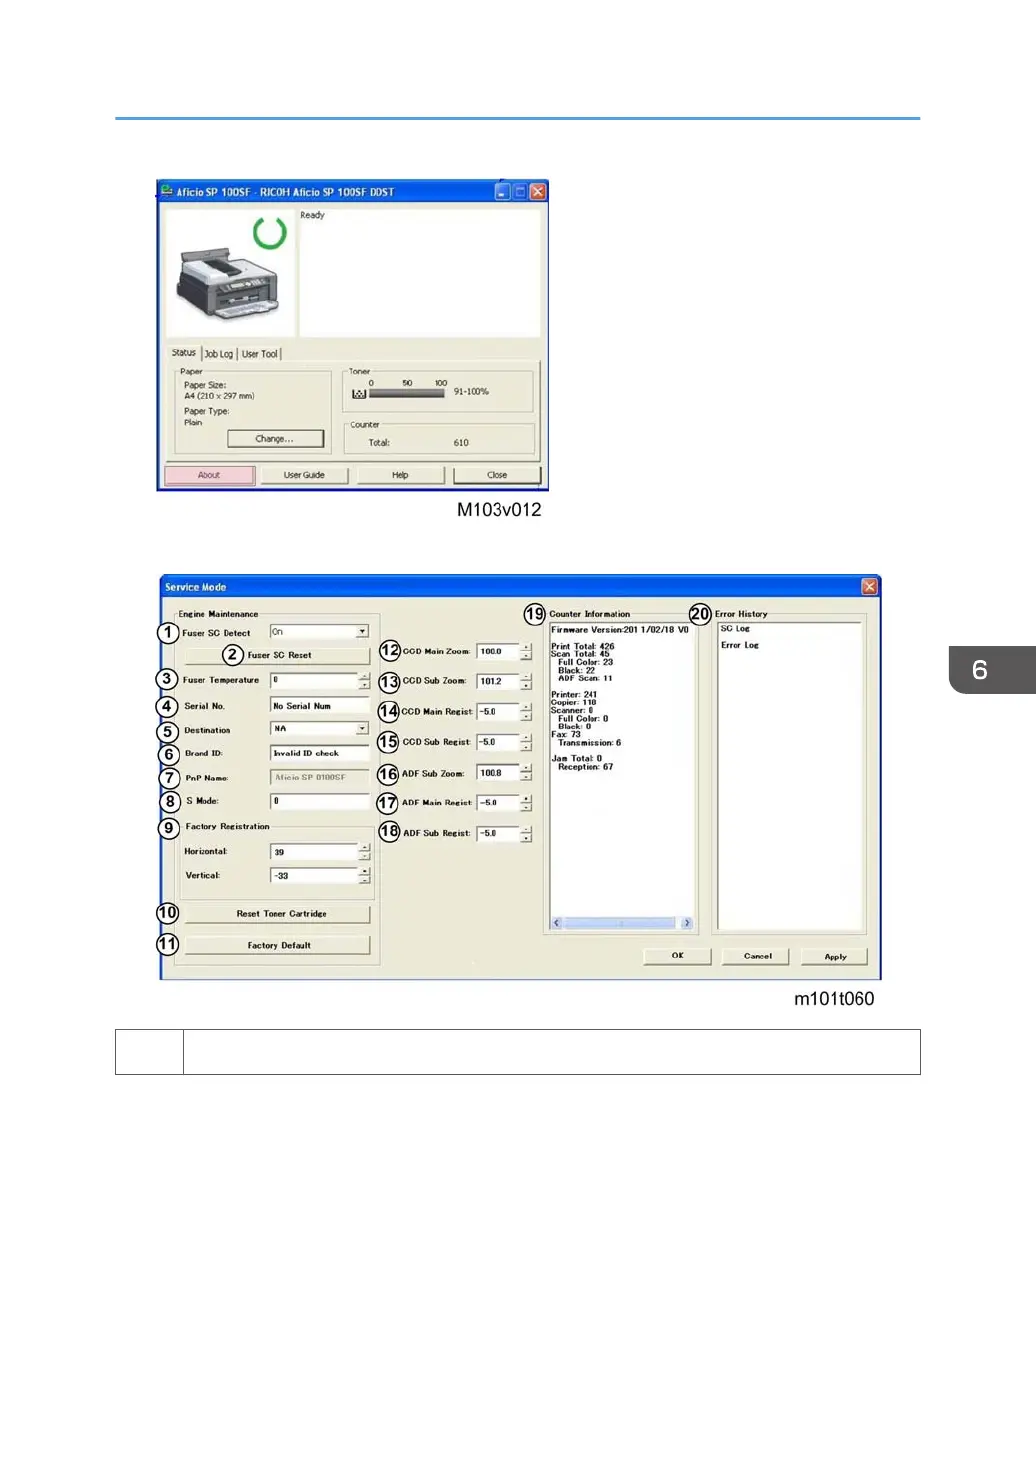Click the CCD Main Zoom value field
Screen dimensions: 1036x1470
click(x=498, y=652)
